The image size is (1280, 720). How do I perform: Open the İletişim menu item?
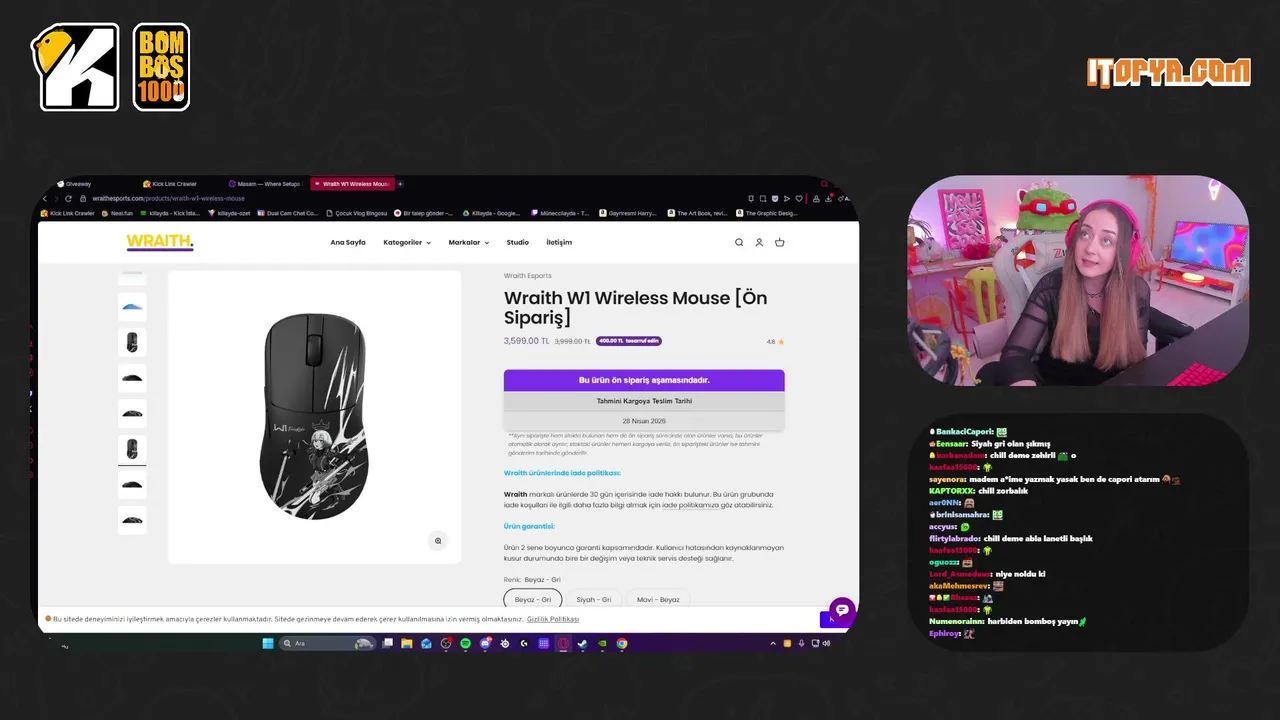(x=559, y=242)
